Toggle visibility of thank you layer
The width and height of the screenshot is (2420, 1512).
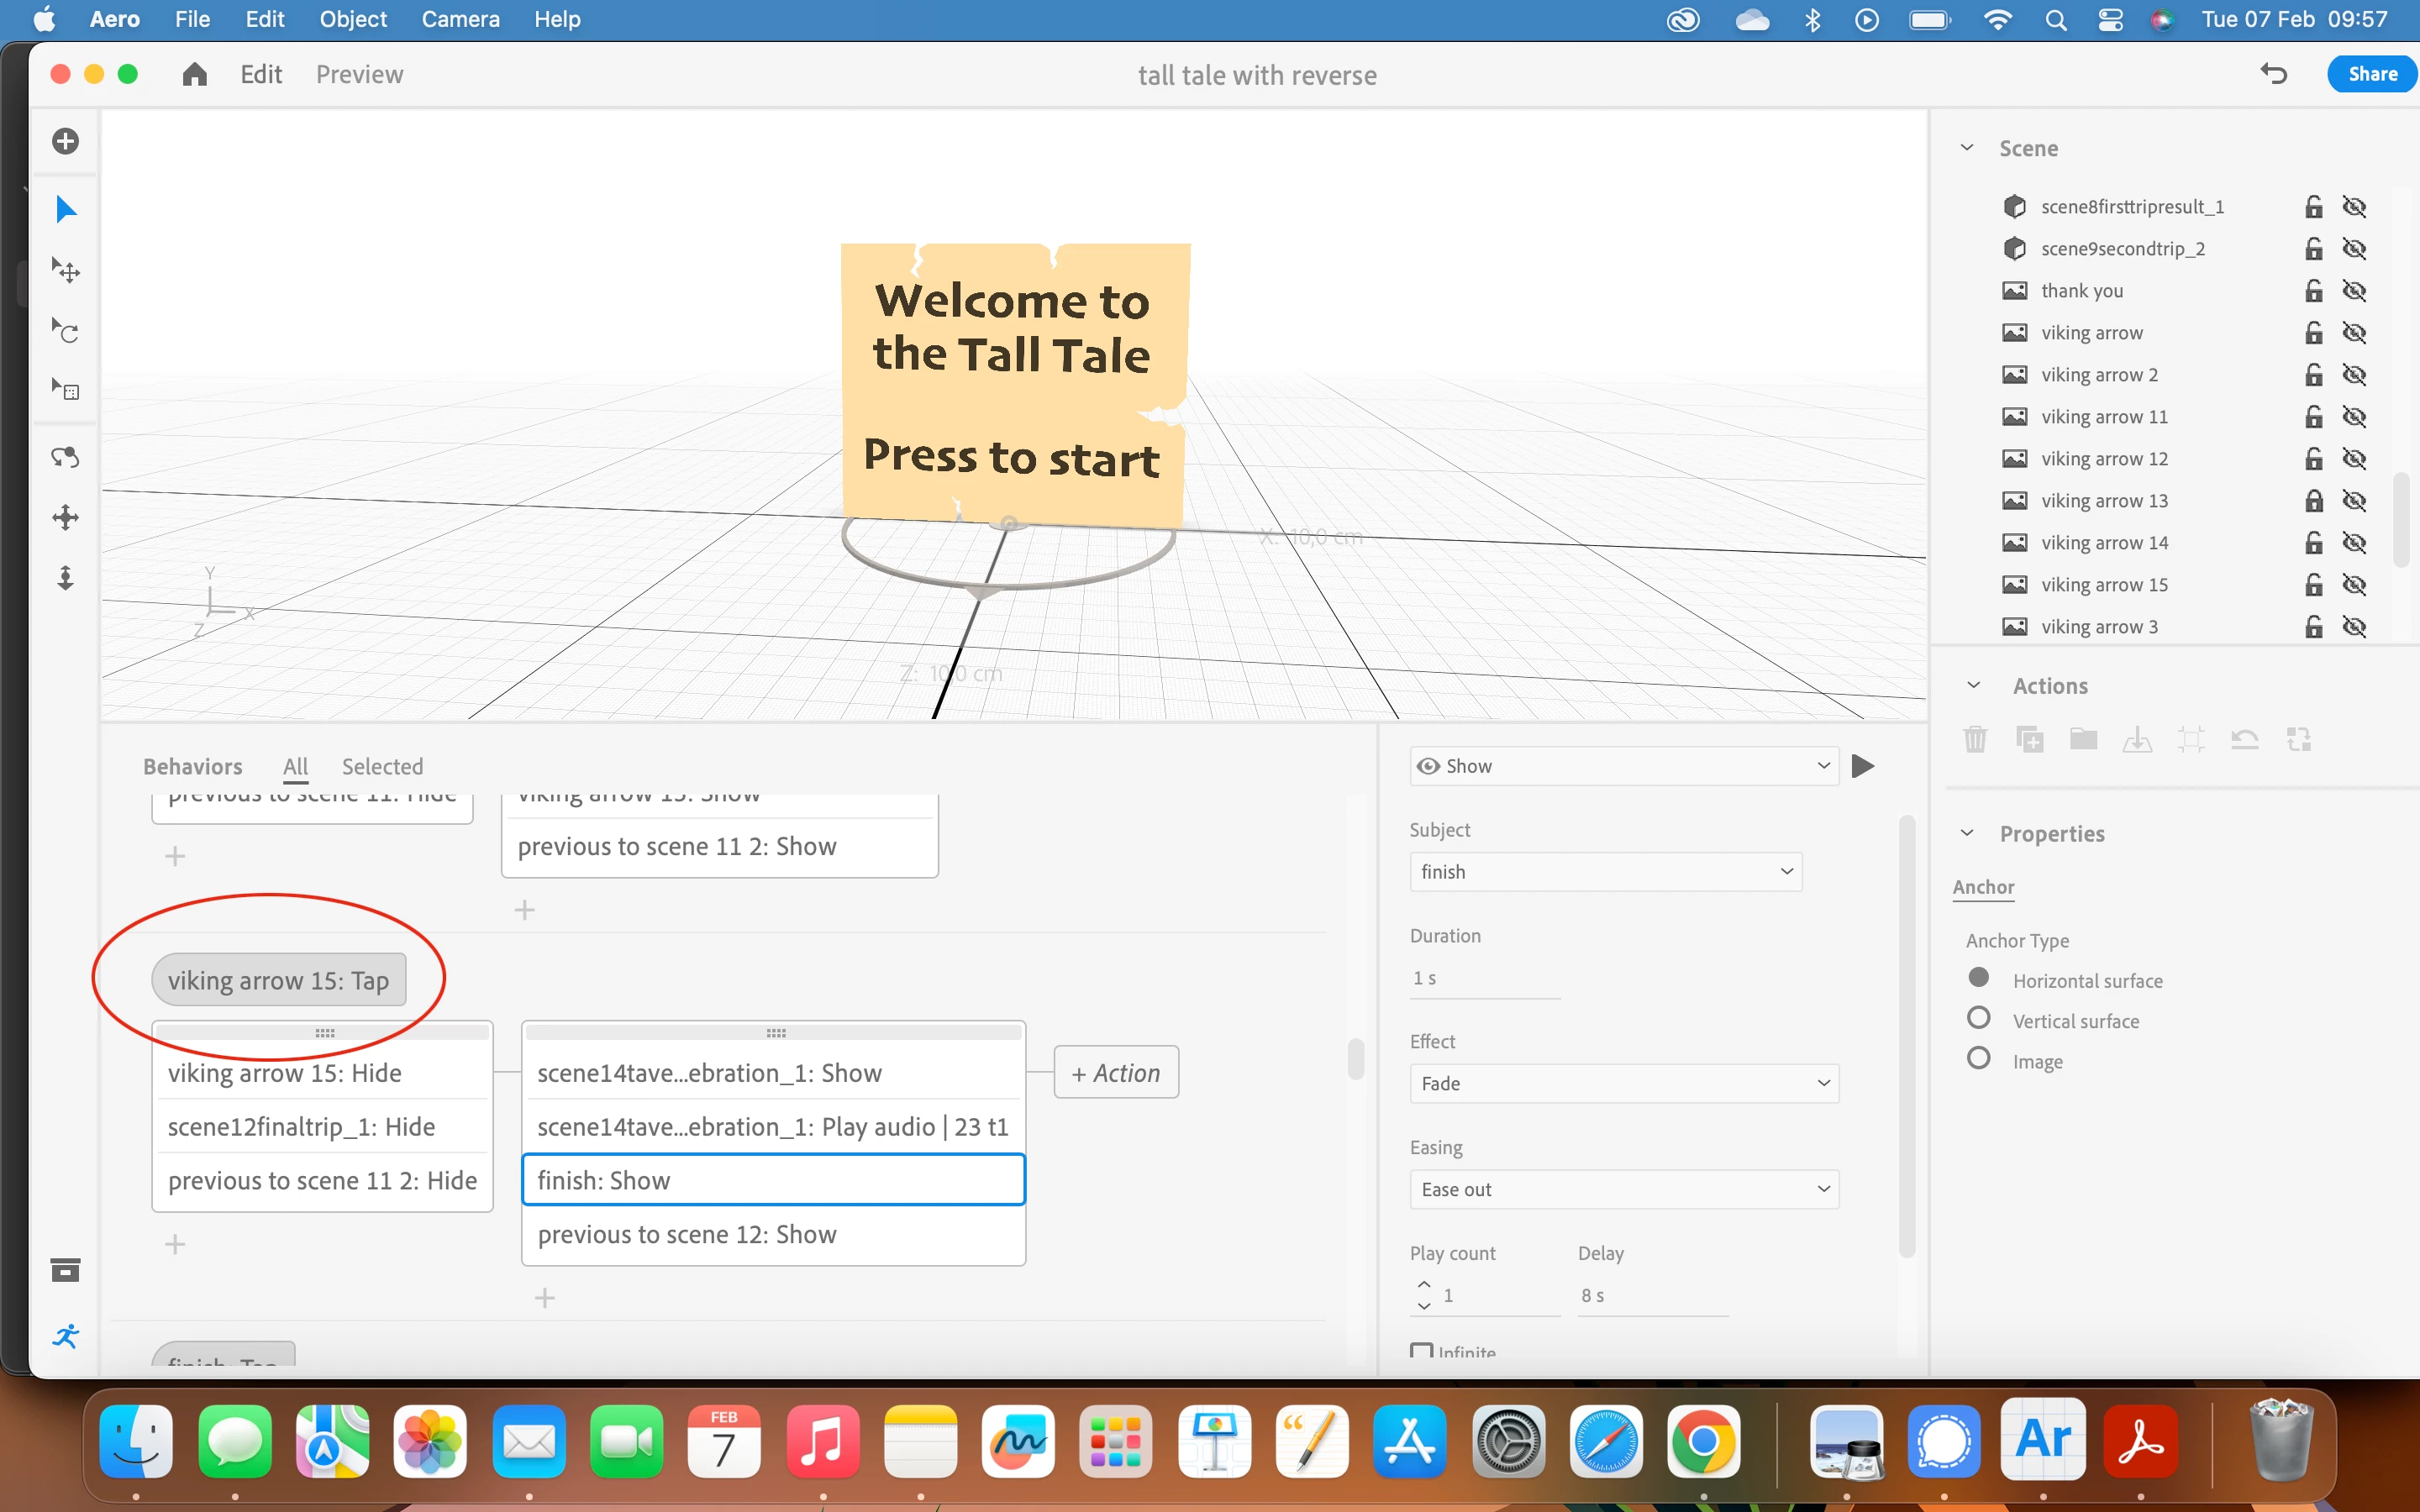pyautogui.click(x=2354, y=291)
